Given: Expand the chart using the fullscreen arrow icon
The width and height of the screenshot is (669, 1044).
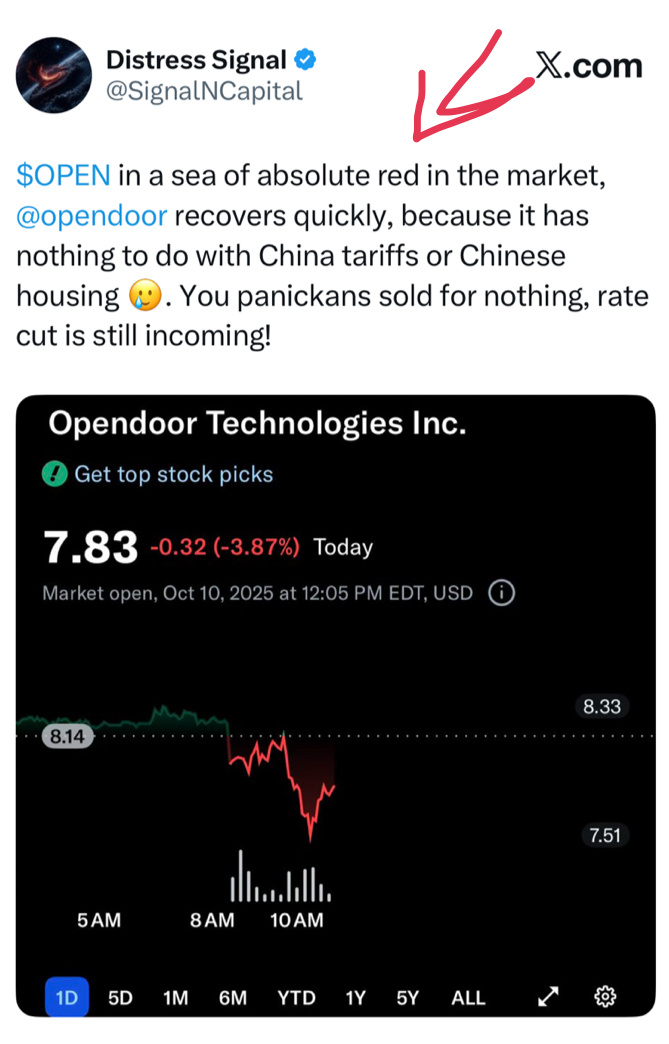Looking at the screenshot, I should pos(548,996).
